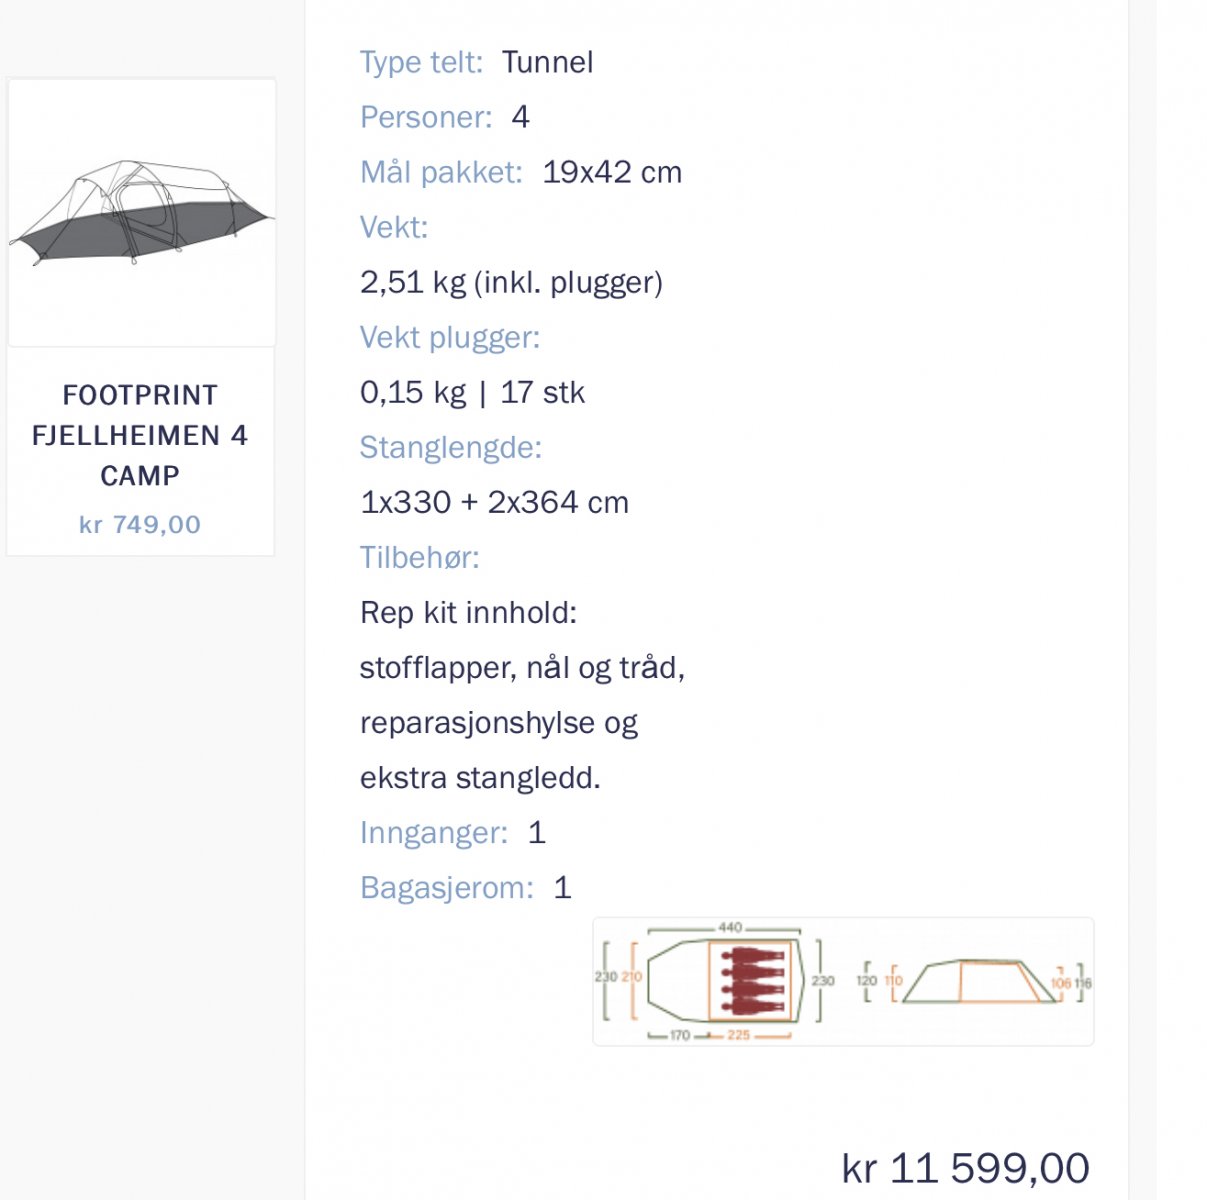
Task: Open the footprint tent illustration thumbnail
Action: (x=141, y=213)
